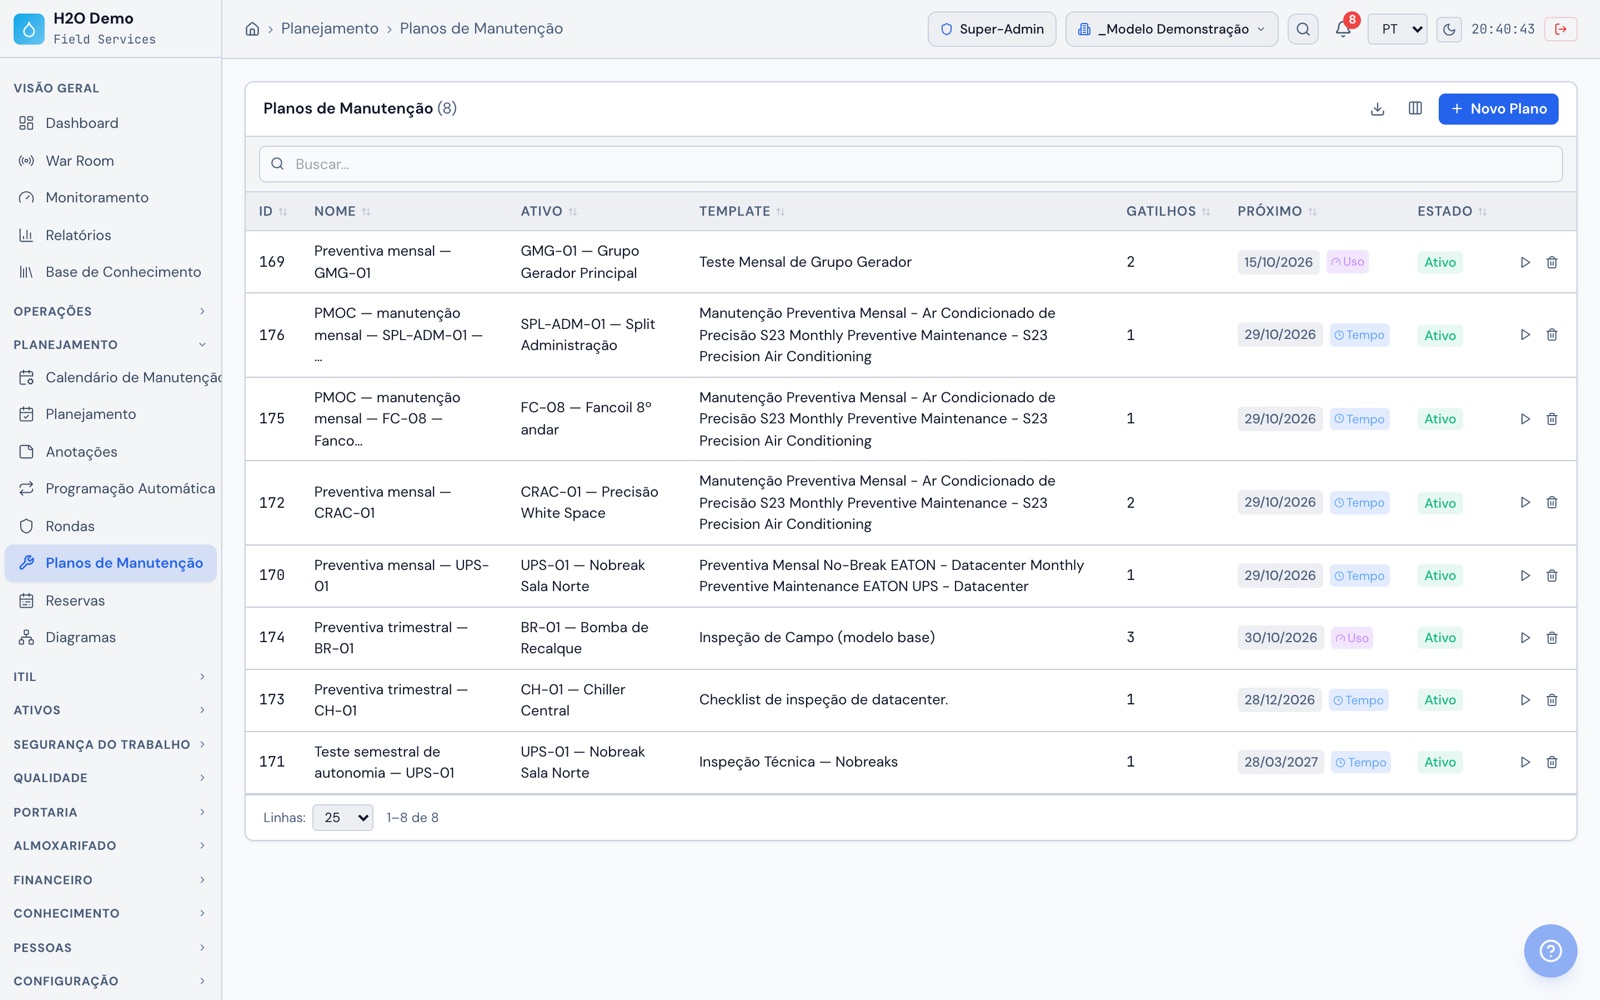This screenshot has width=1600, height=1000.
Task: Open War Room in the sidebar
Action: tap(110, 161)
